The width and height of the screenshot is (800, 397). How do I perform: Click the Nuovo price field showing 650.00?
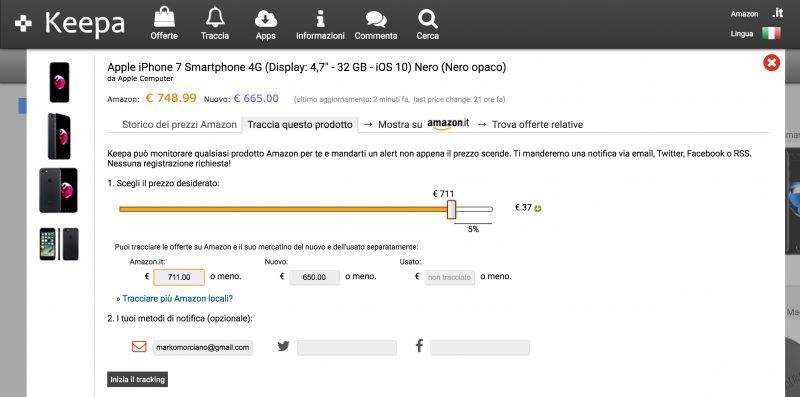click(x=314, y=277)
